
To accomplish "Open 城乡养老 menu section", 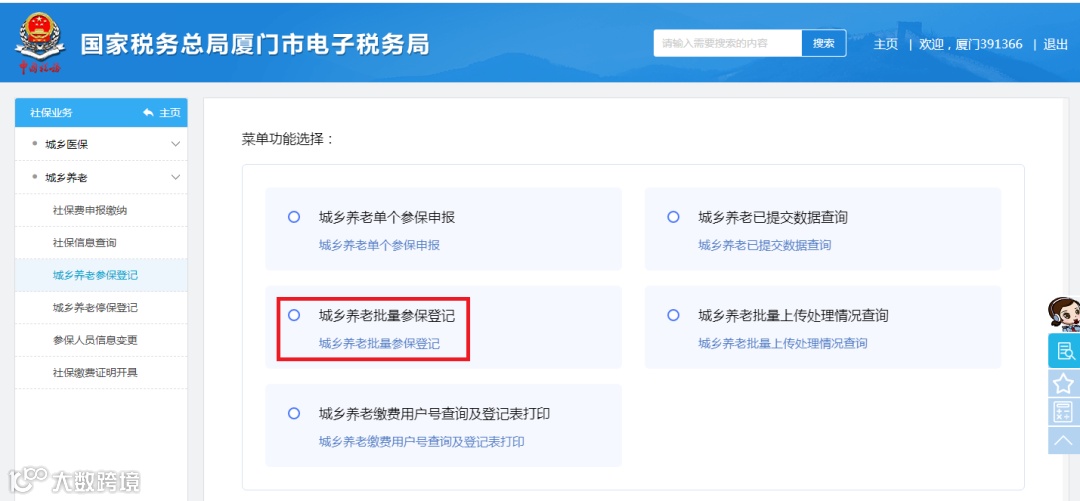I will pos(101,177).
